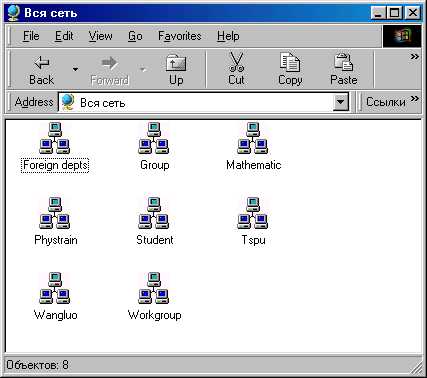Click the Group label text
The height and width of the screenshot is (378, 427).
pos(155,165)
